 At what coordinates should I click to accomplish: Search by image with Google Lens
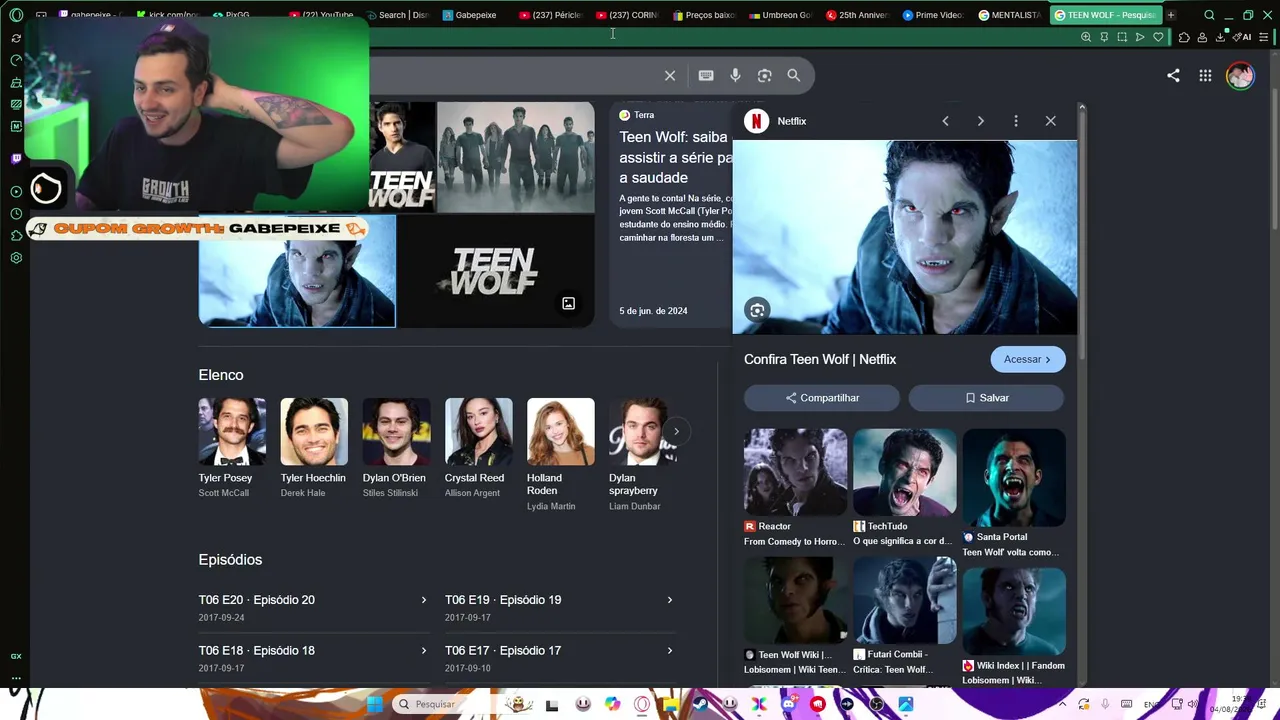(x=764, y=76)
